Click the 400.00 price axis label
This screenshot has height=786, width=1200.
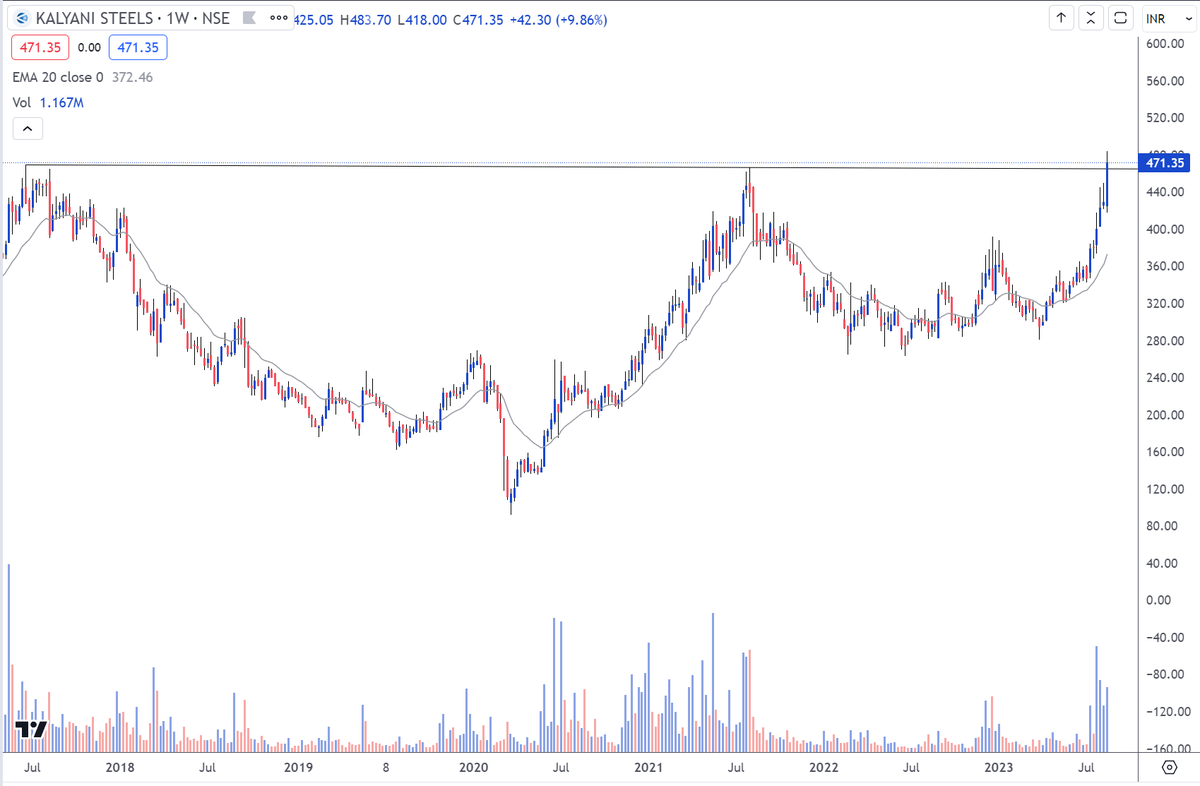(x=1165, y=229)
